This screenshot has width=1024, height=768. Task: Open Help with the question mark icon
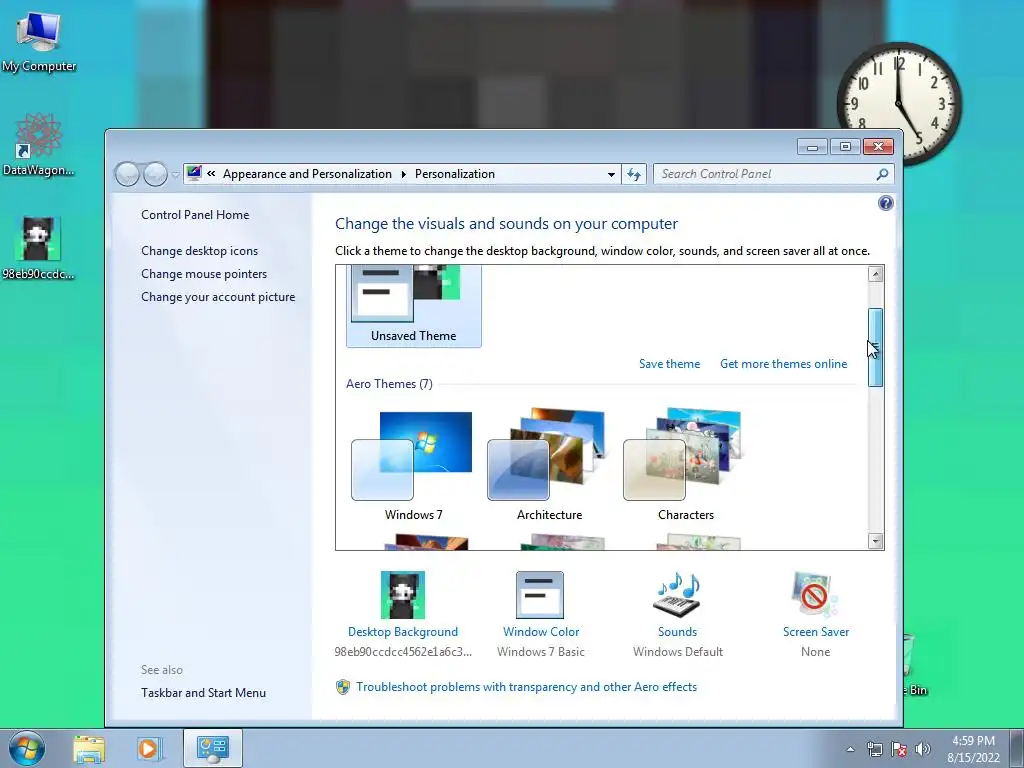(x=886, y=203)
